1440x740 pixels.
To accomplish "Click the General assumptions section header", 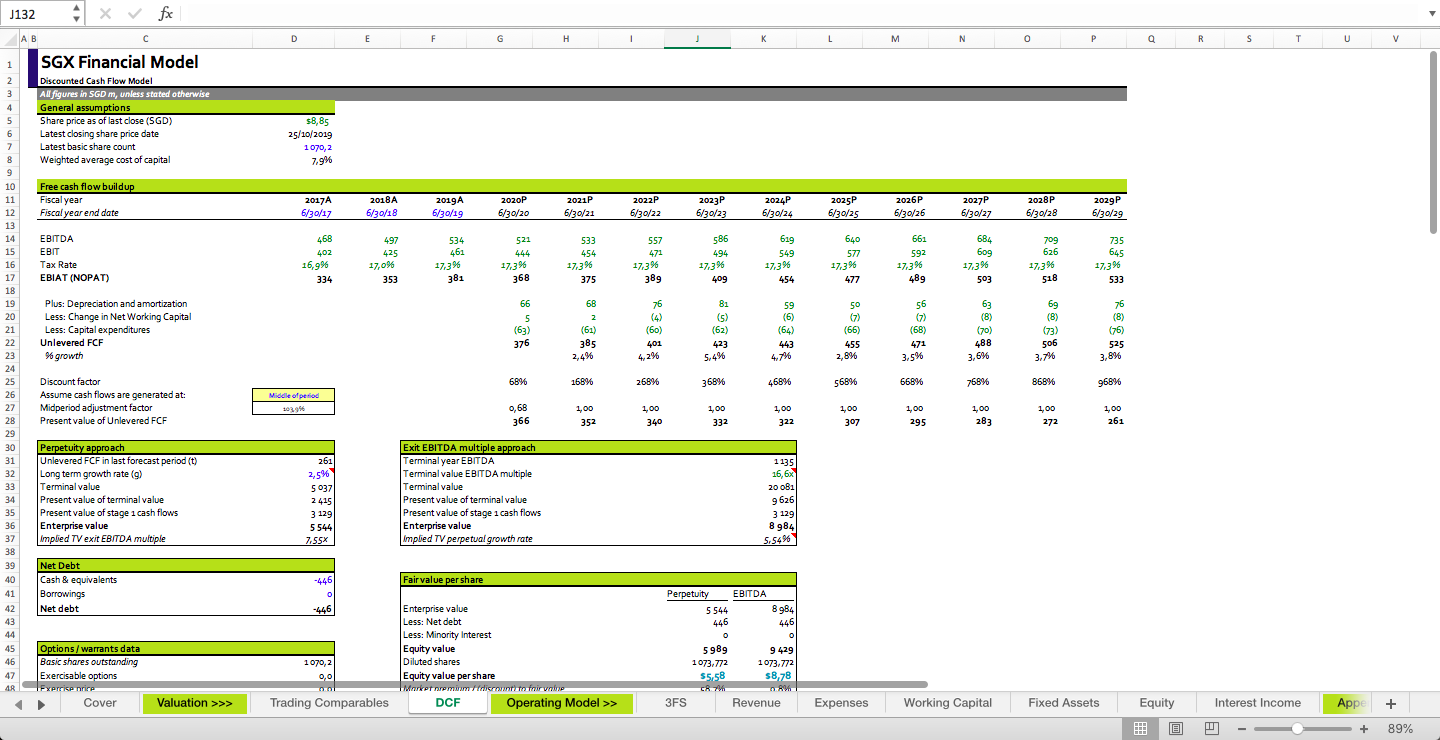I will (x=186, y=107).
